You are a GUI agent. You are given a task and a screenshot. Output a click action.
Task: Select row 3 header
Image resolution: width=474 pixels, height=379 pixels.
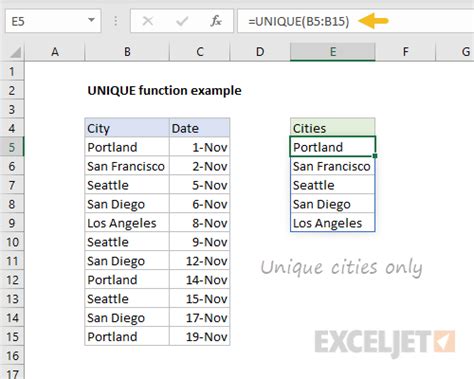[x=12, y=109]
